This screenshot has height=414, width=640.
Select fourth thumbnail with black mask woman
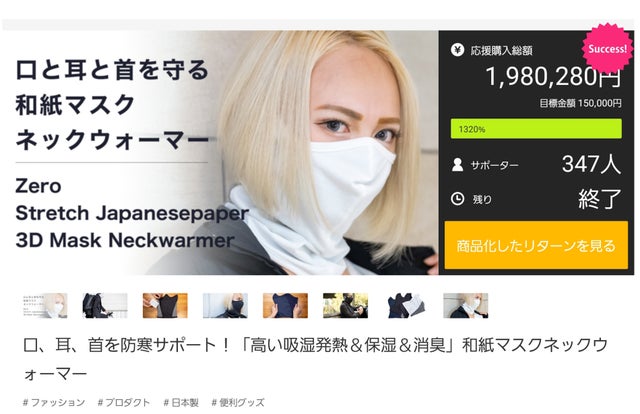225,305
